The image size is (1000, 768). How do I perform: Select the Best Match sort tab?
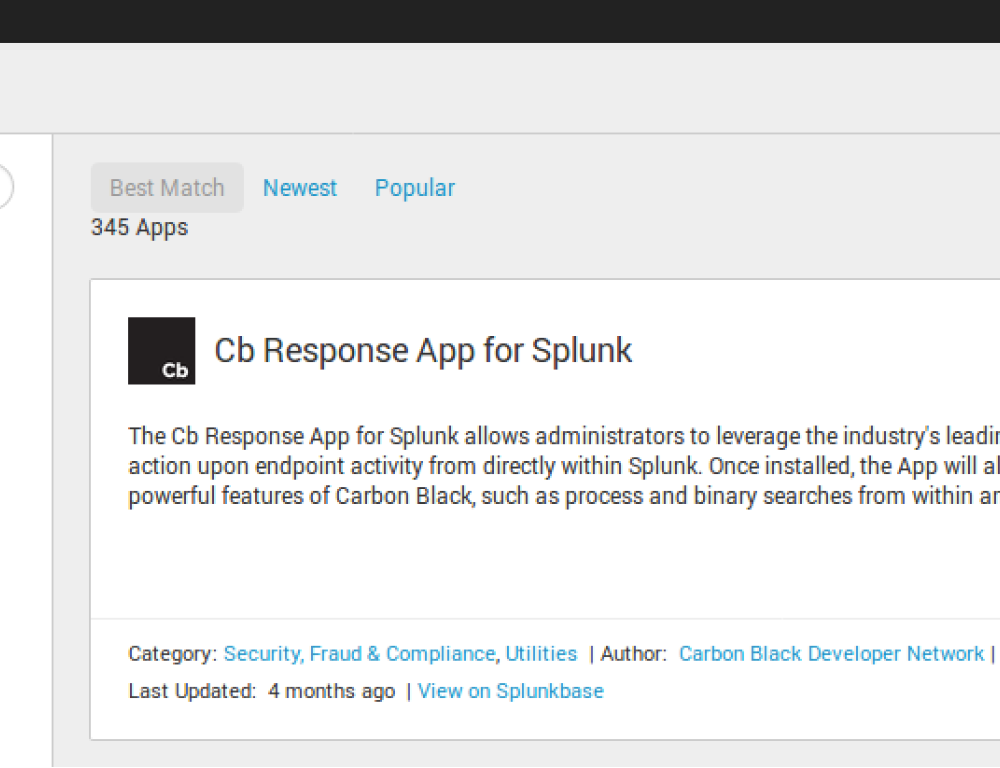click(167, 188)
